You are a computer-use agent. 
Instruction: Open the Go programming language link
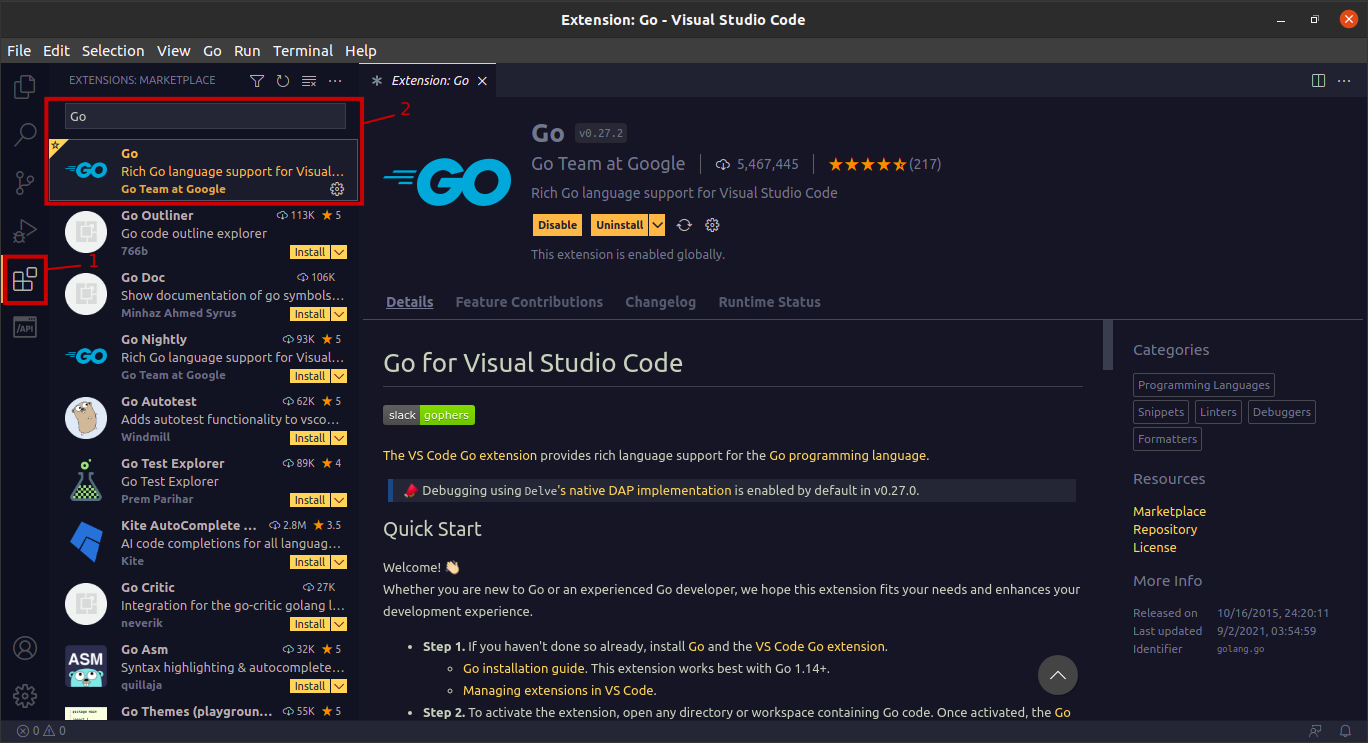coord(847,455)
